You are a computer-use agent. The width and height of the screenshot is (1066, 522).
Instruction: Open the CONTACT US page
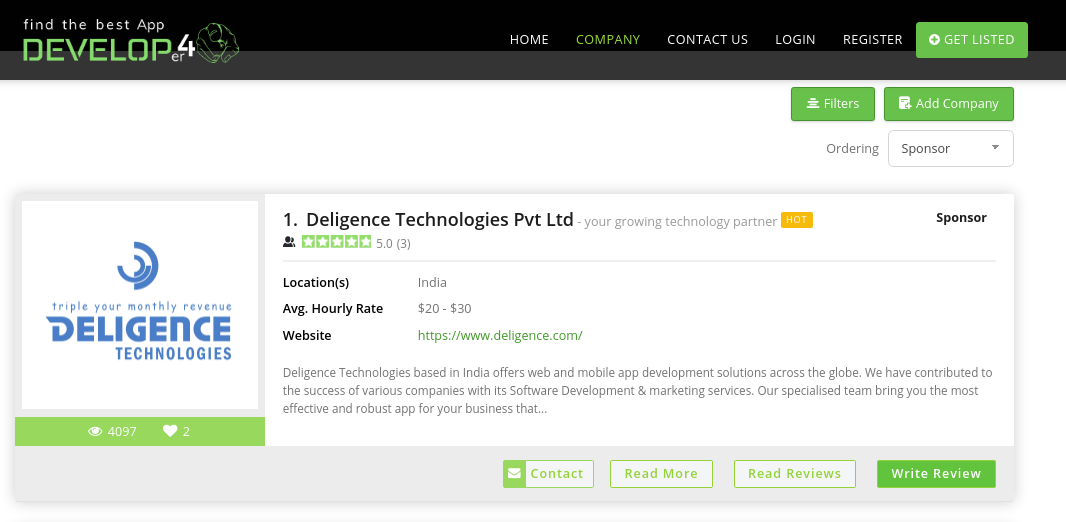point(707,39)
